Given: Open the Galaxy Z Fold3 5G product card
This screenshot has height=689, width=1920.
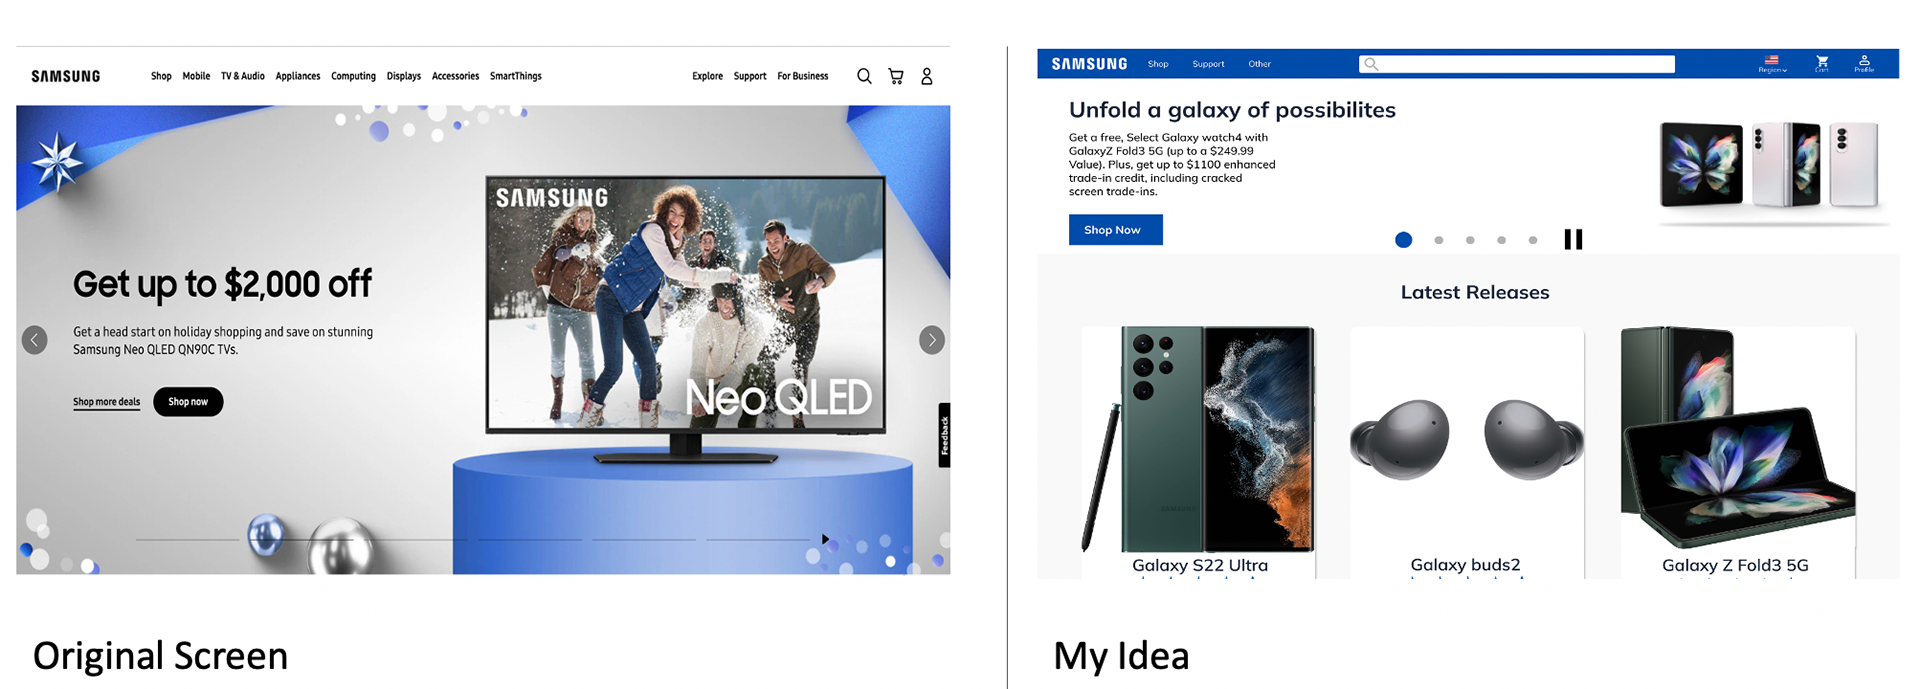Looking at the screenshot, I should point(1737,452).
